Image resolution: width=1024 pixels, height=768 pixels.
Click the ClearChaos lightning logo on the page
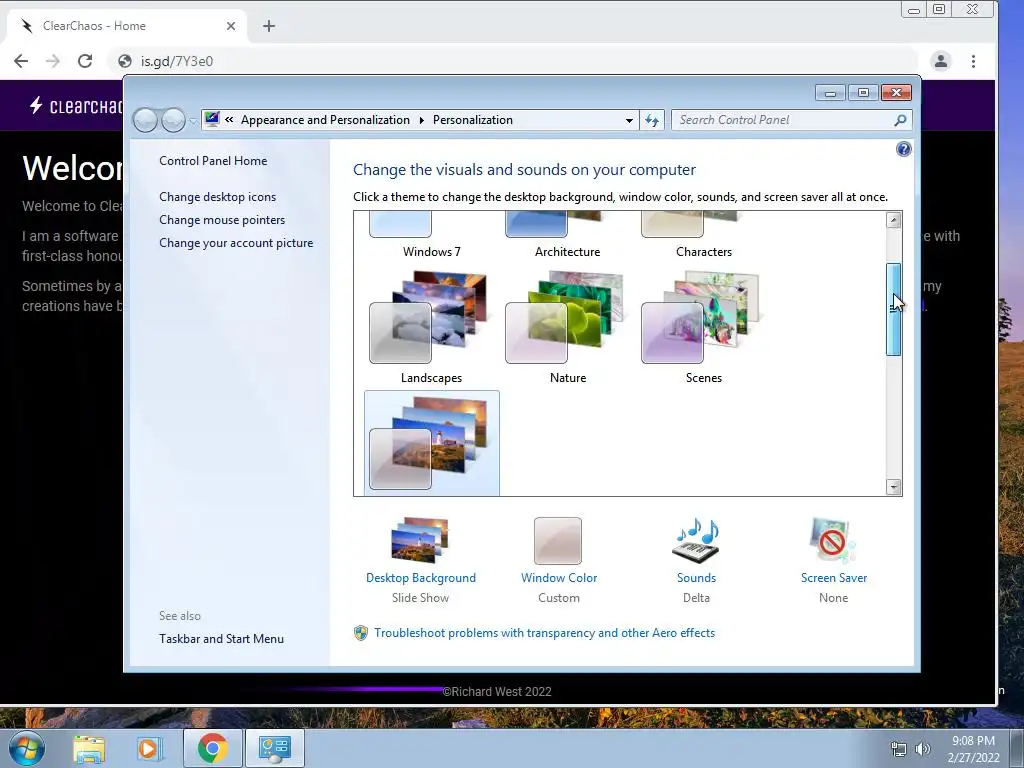pyautogui.click(x=37, y=105)
